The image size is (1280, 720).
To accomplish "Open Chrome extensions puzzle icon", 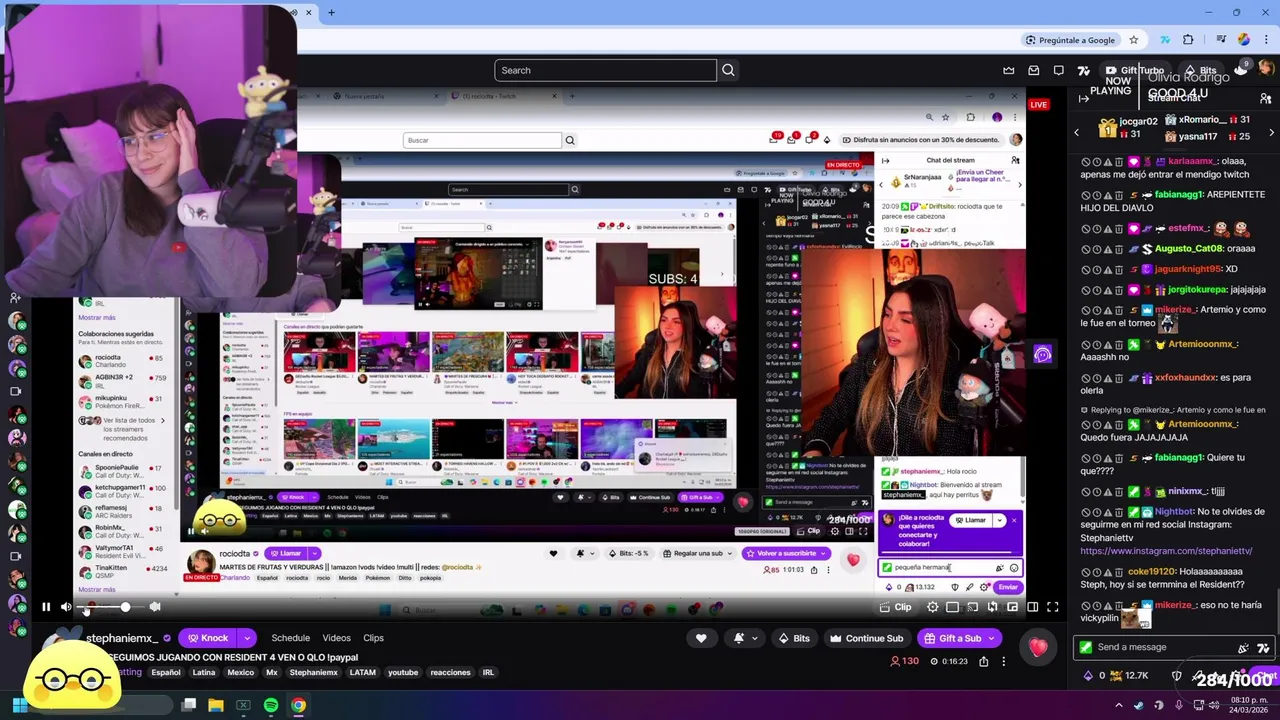I will coord(1188,40).
